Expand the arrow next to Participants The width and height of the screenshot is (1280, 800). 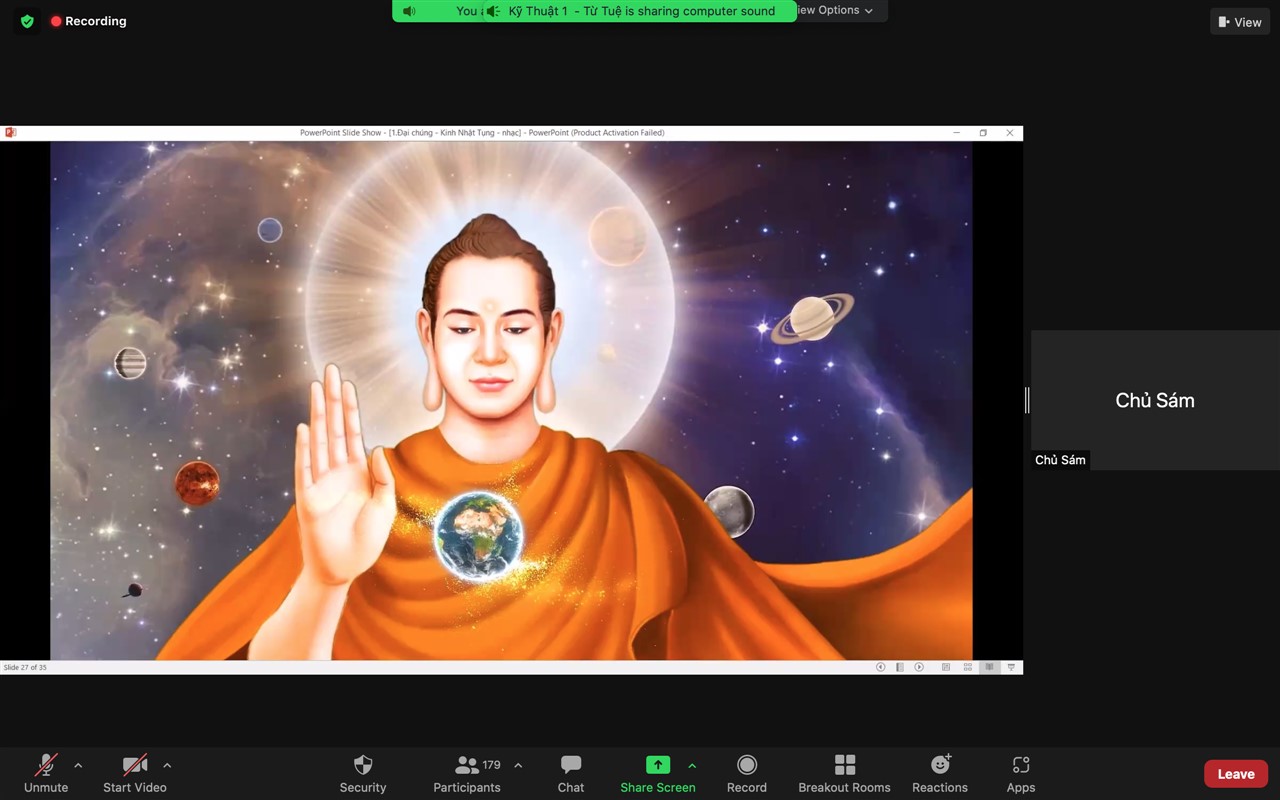coord(518,766)
